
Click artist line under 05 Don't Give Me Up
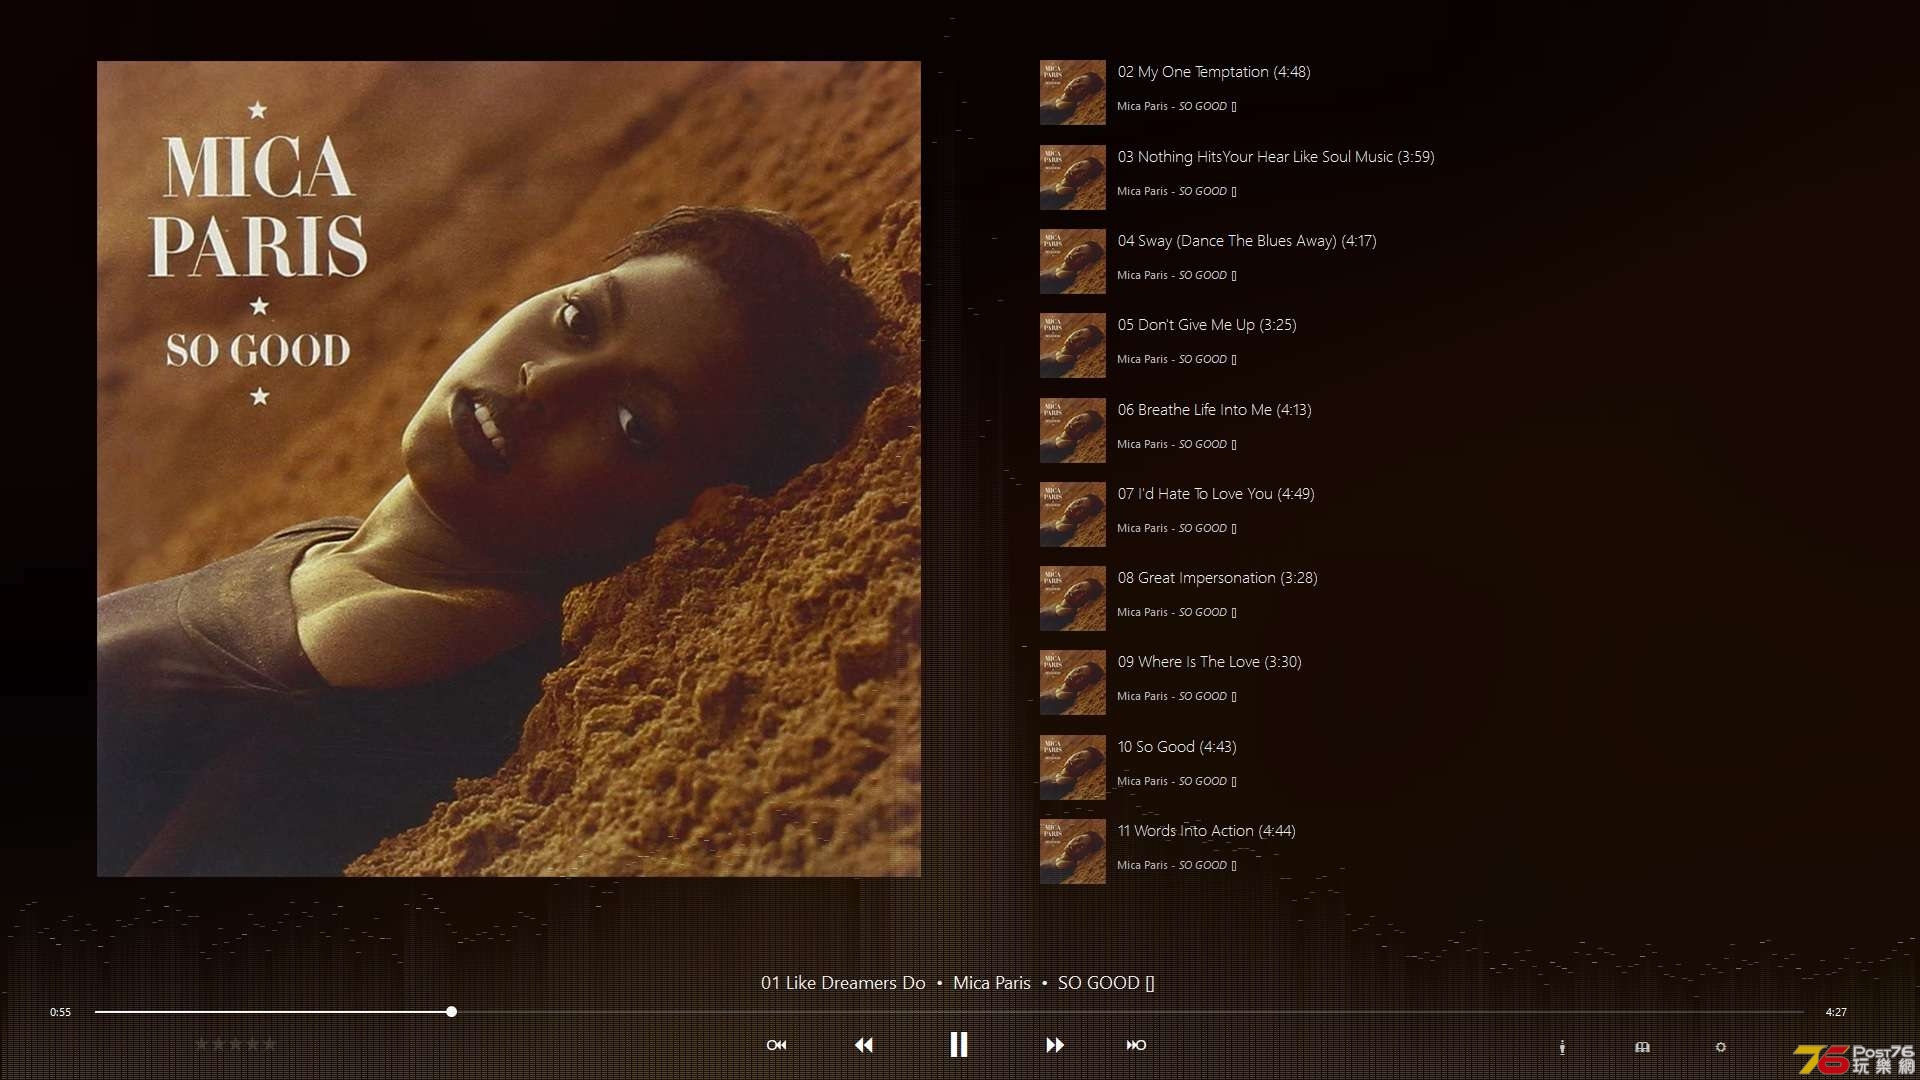pyautogui.click(x=1177, y=359)
